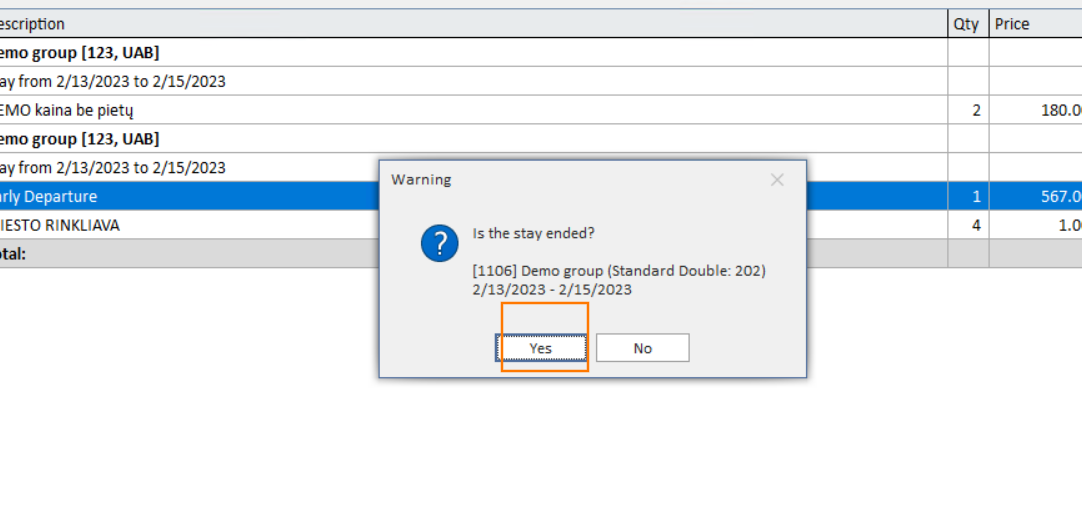
Task: Click the Warning dialog title bar
Action: (573, 180)
